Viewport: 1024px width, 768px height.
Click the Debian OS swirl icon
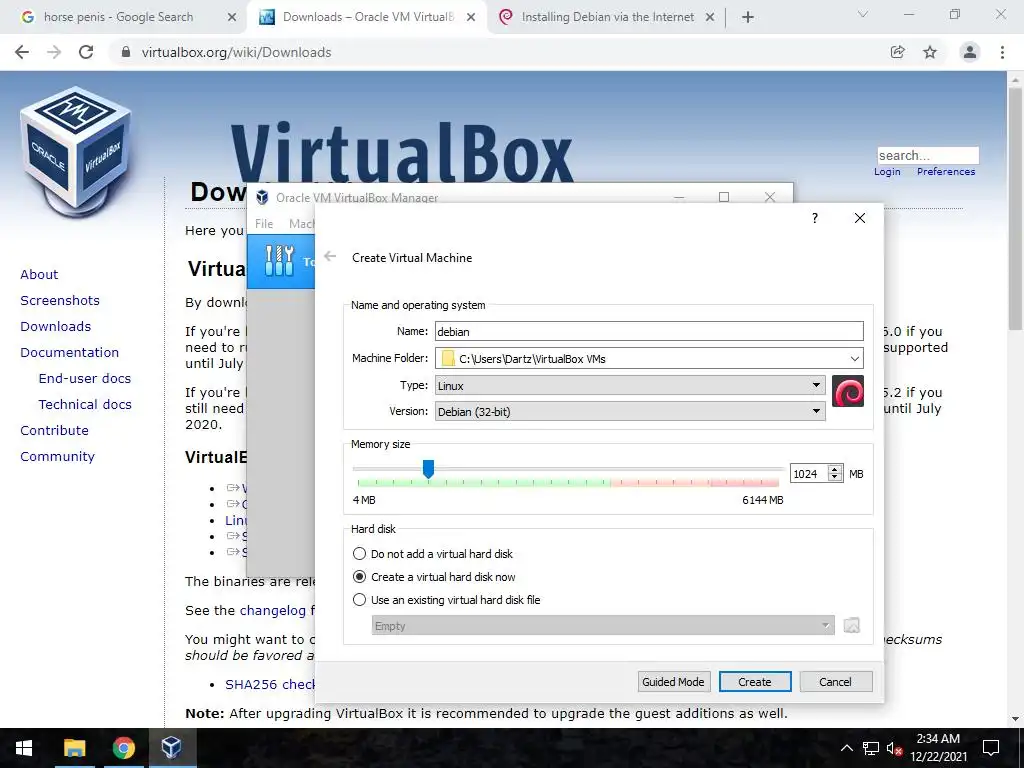click(x=848, y=391)
